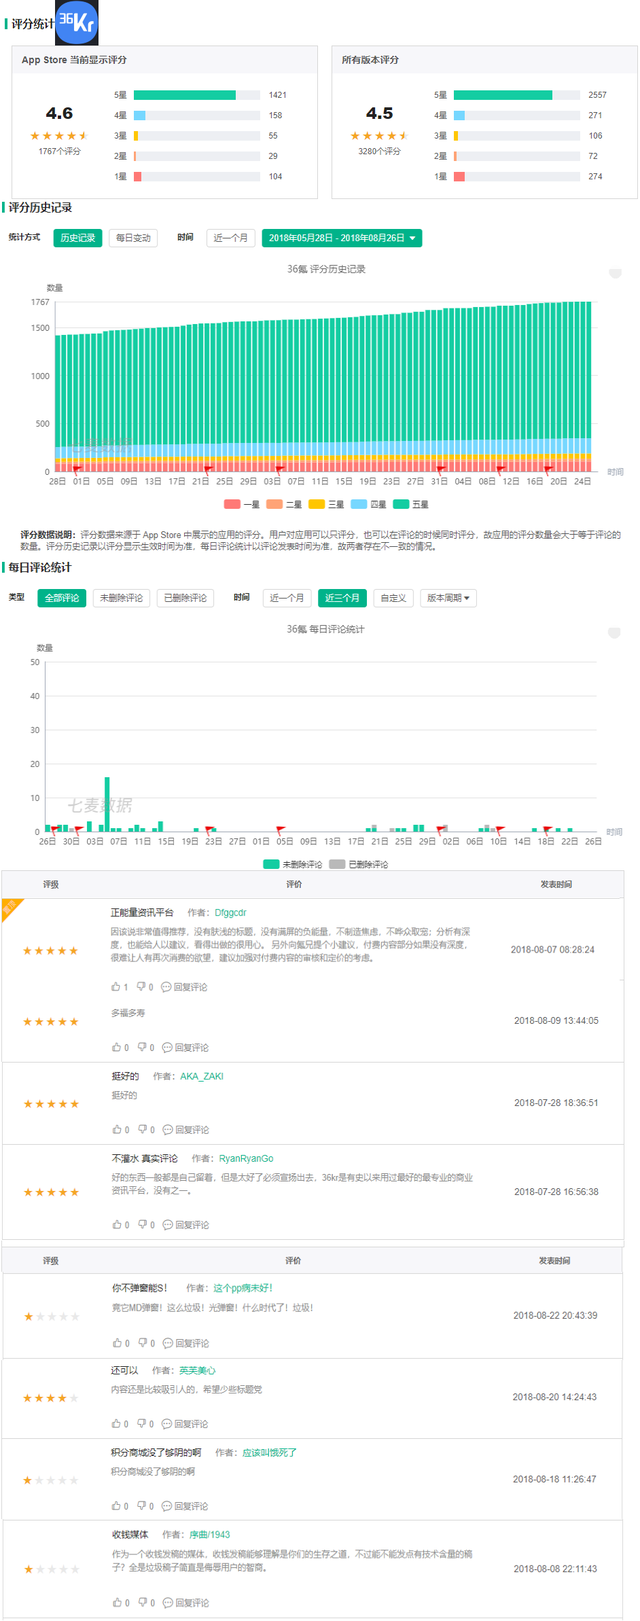The height and width of the screenshot is (1621, 640).
Task: Toggle 已删除评论 legend in review chart
Action: (x=359, y=865)
